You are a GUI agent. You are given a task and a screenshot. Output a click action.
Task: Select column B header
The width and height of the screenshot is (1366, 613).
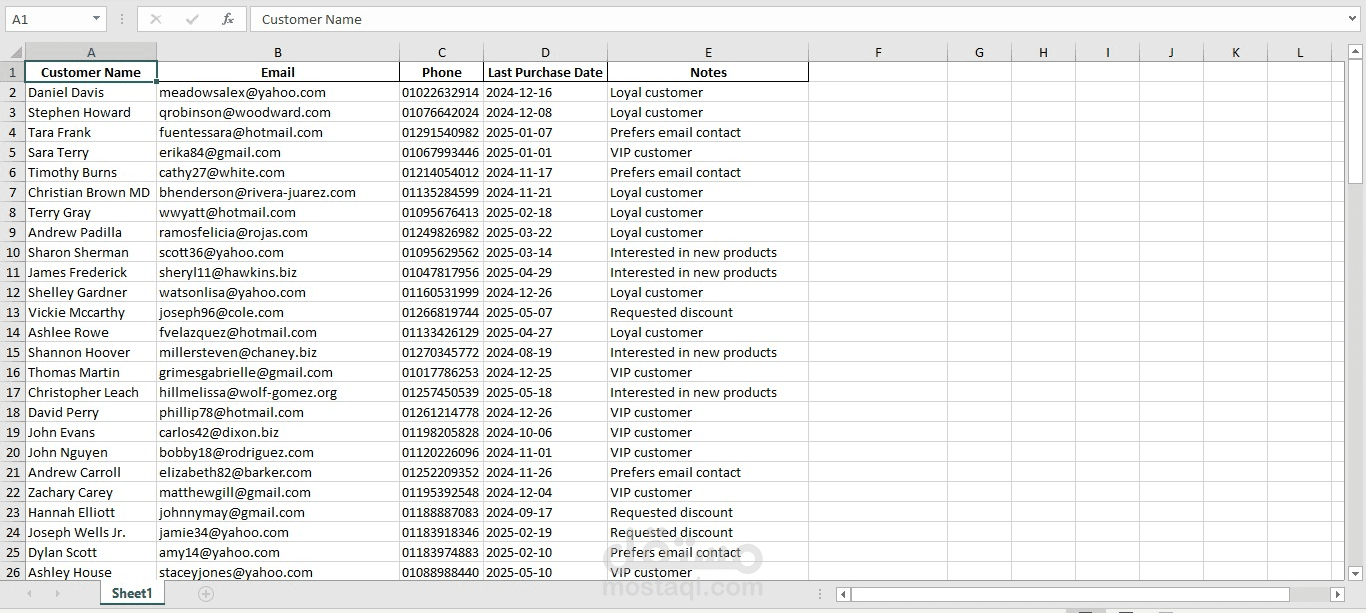[278, 53]
